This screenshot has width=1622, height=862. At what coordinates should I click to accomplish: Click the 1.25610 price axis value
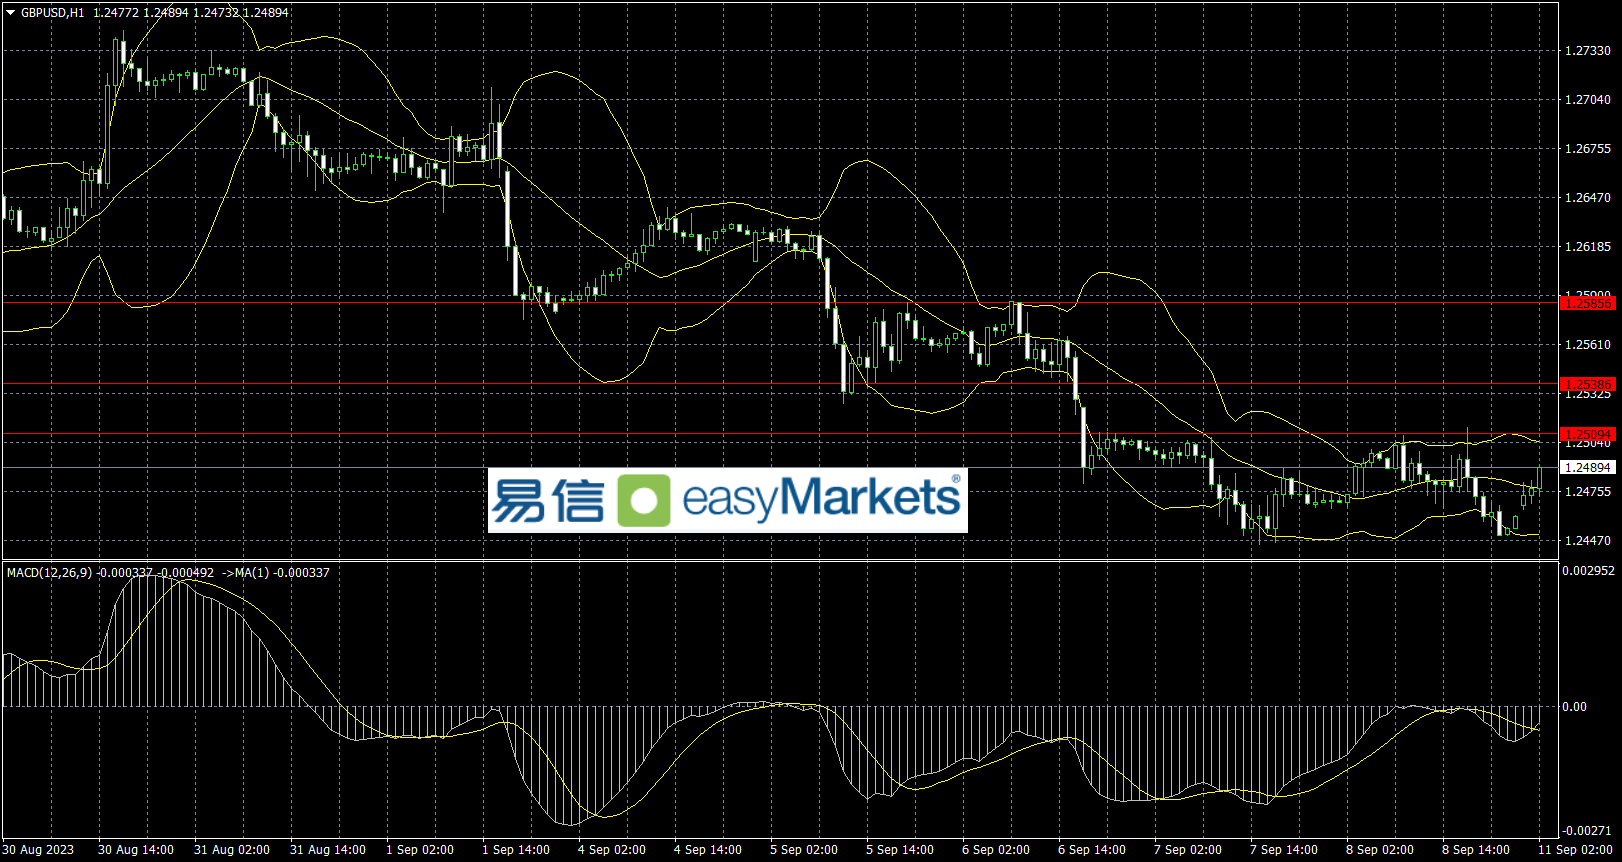tap(1588, 345)
